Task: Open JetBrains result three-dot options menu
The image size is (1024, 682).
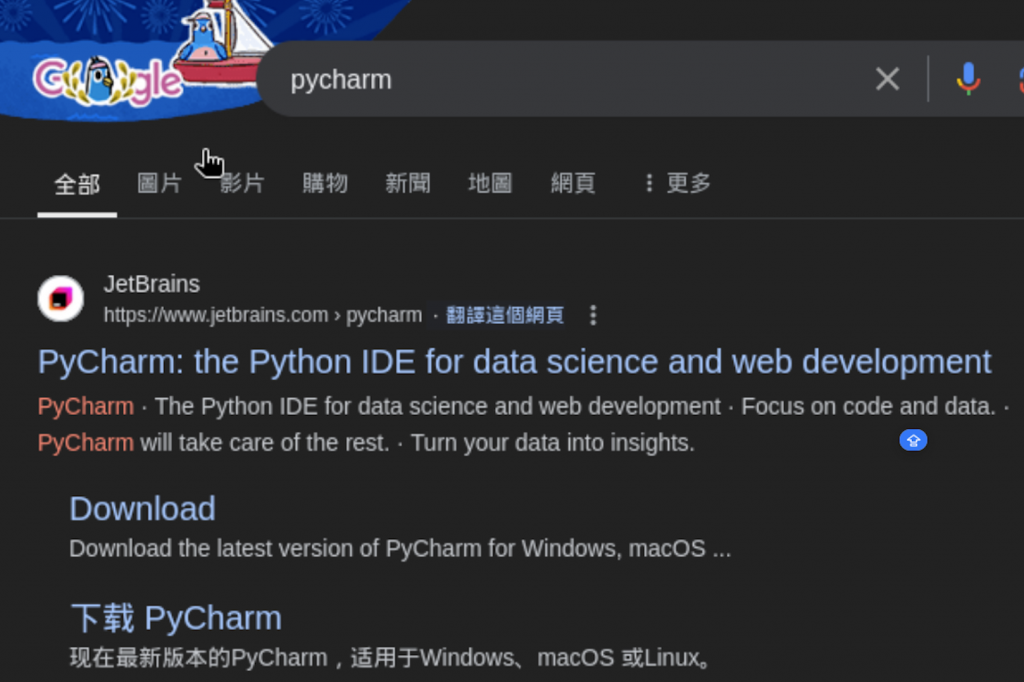Action: [593, 315]
